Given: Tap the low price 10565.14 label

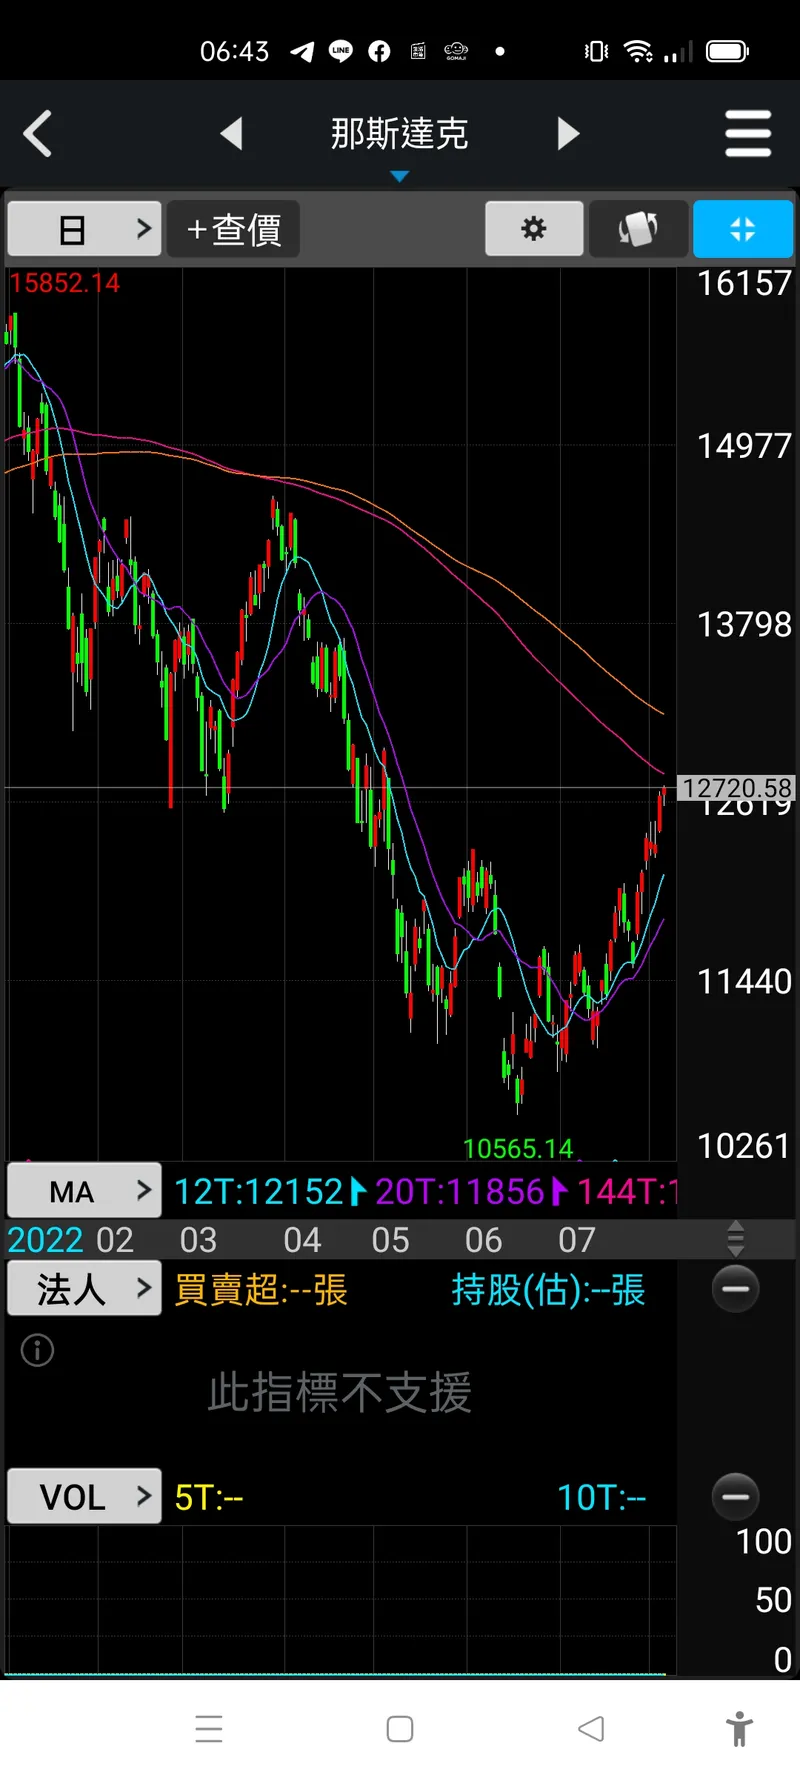Looking at the screenshot, I should click(x=518, y=1148).
